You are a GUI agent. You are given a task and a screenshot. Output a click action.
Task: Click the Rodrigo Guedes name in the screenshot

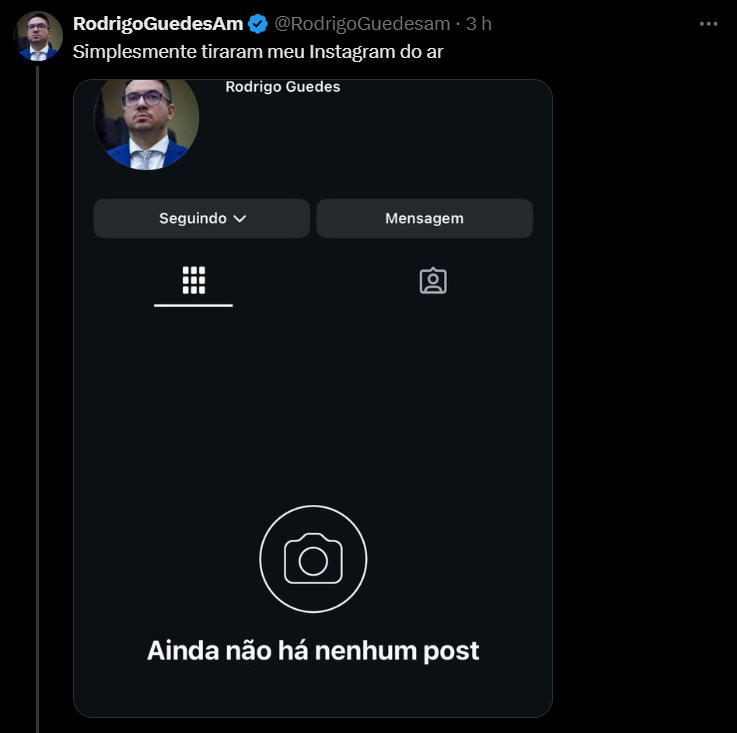tap(283, 87)
